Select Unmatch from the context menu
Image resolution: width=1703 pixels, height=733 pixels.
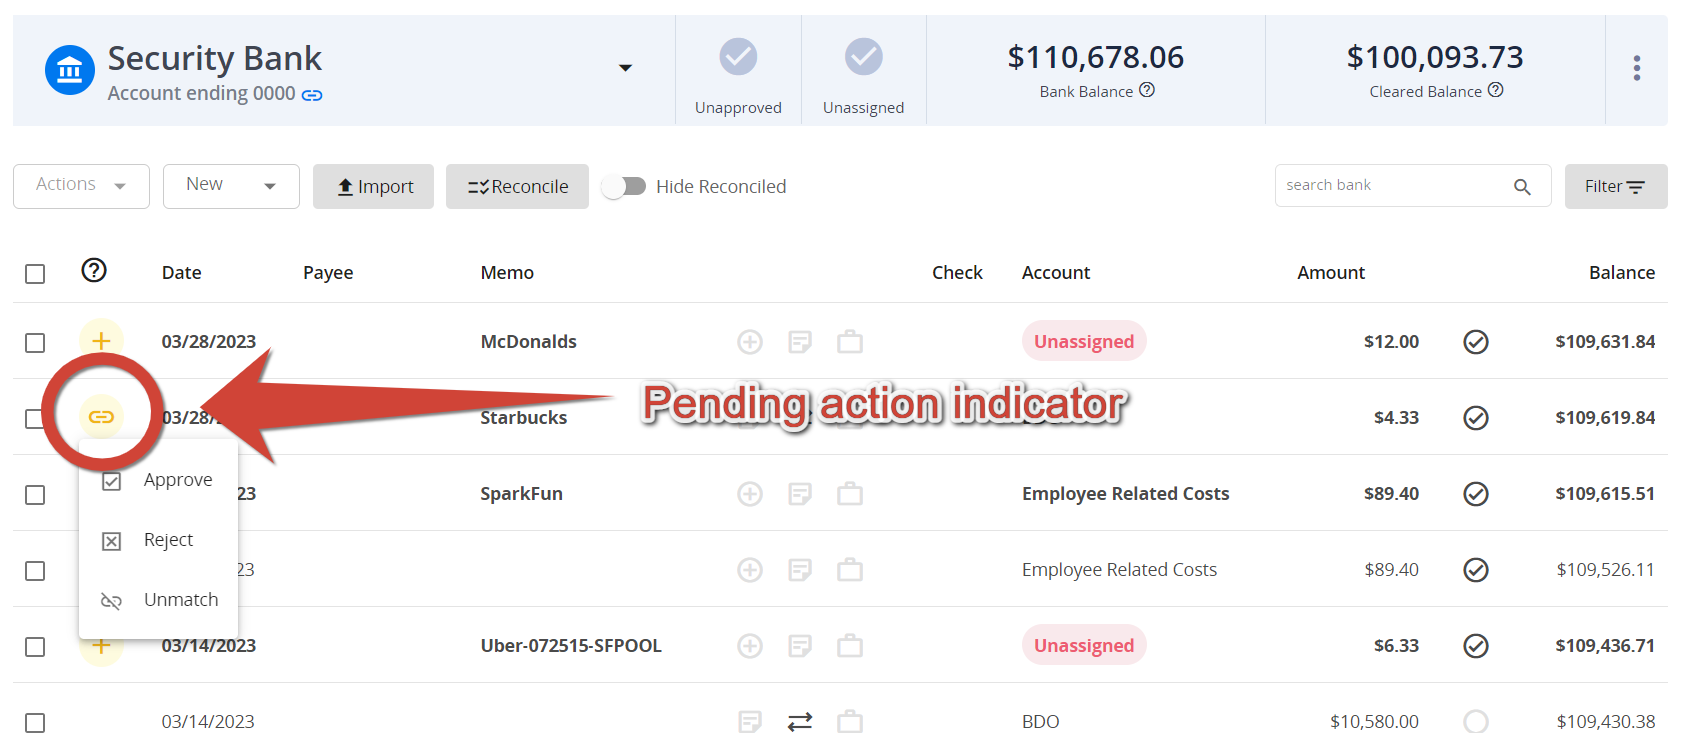click(158, 600)
